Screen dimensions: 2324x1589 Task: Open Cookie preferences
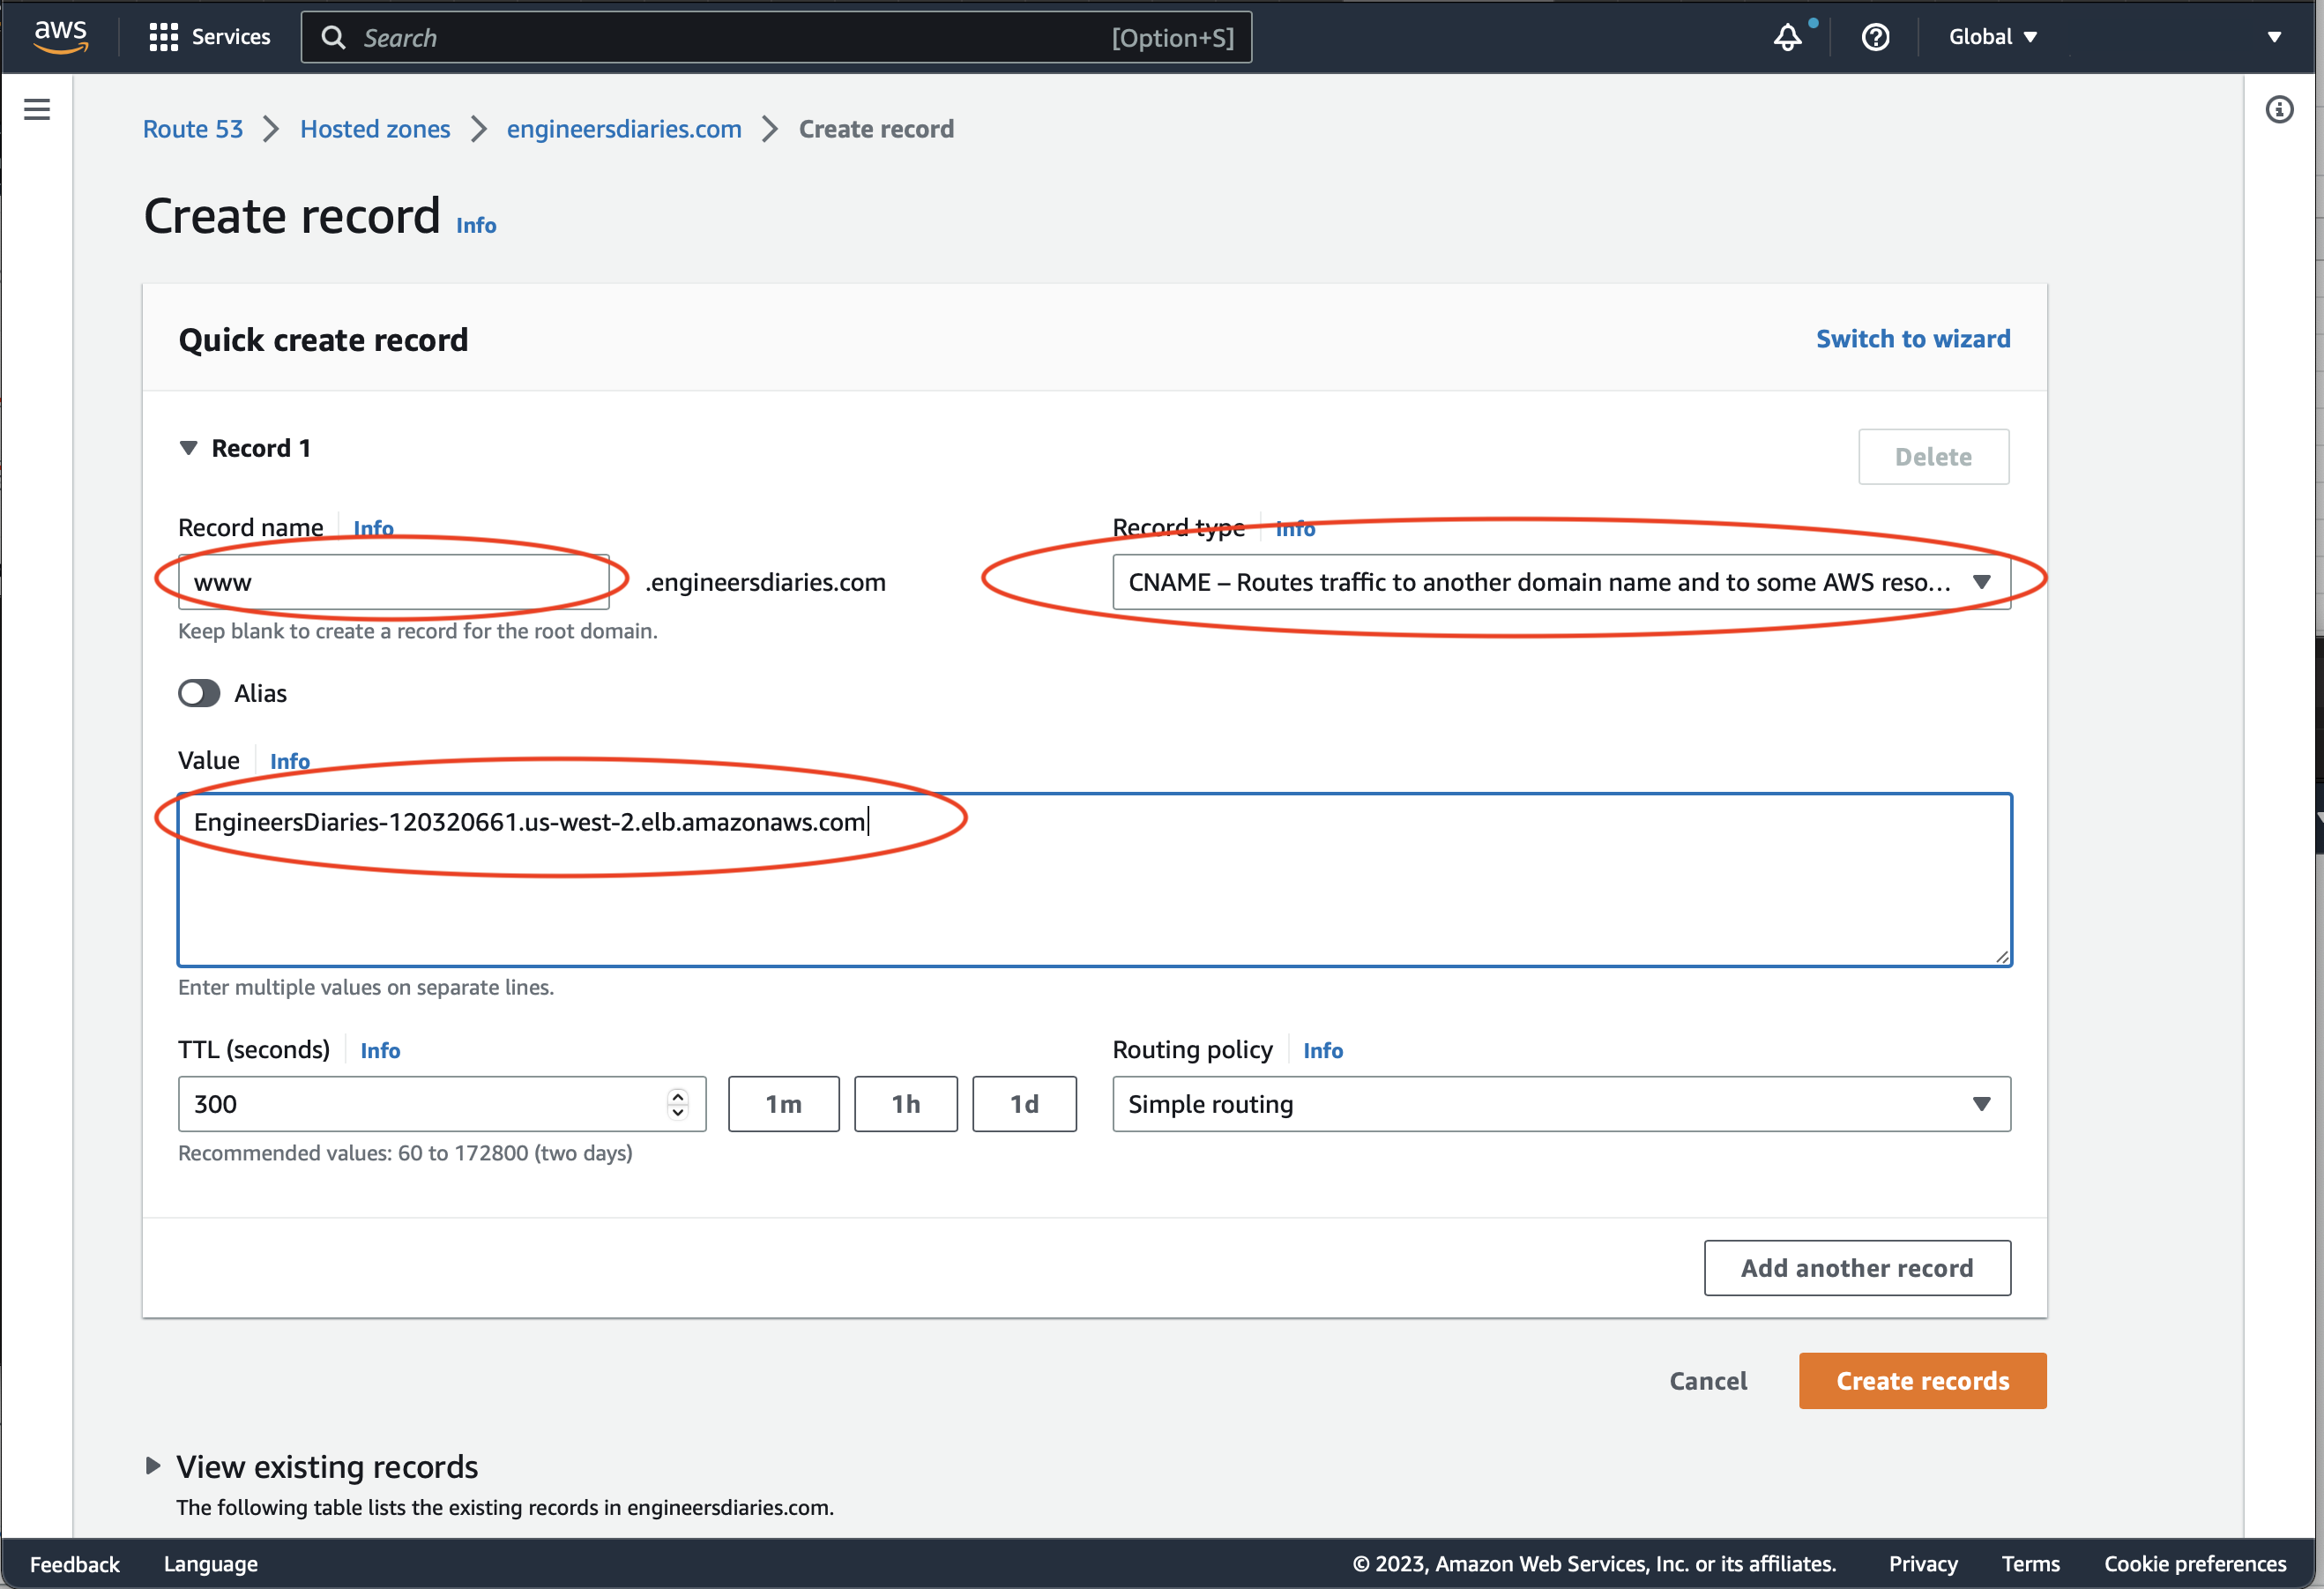pyautogui.click(x=2194, y=1564)
